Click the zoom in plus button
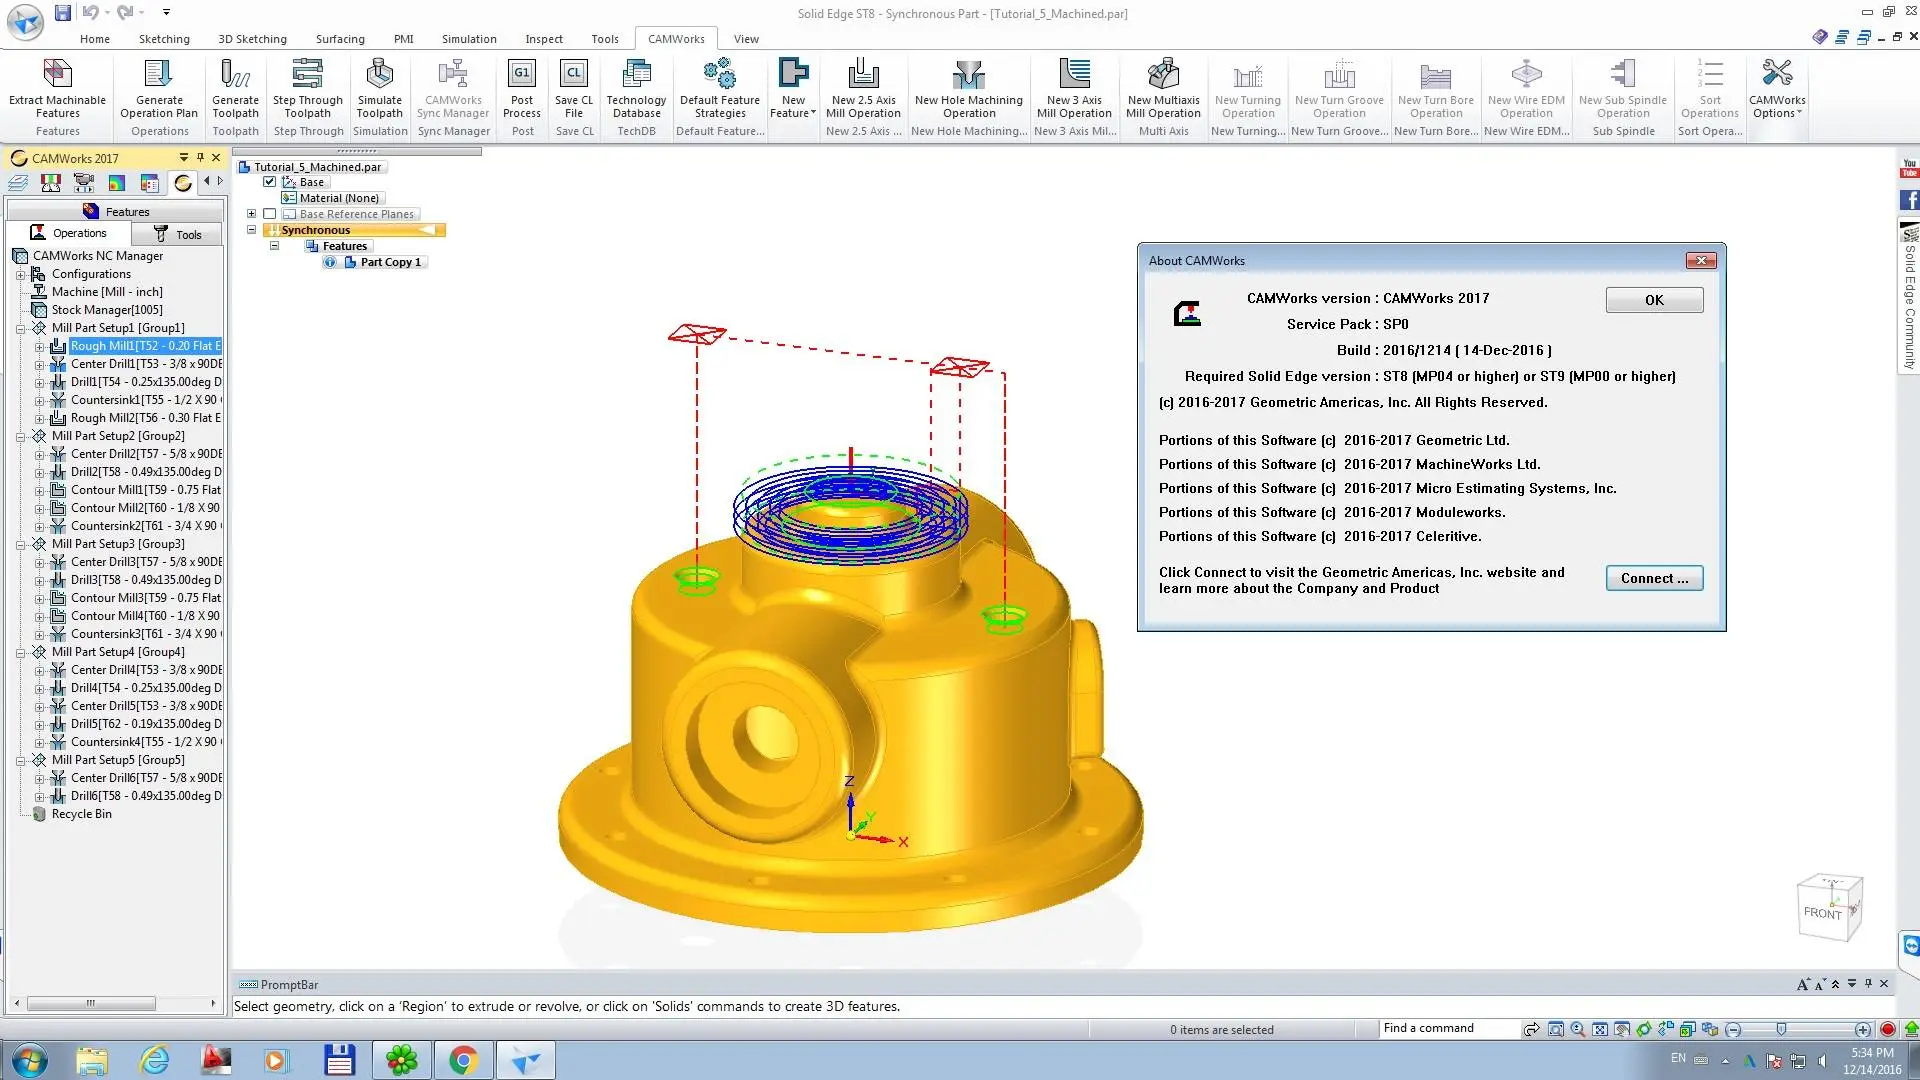1920x1080 pixels. click(1862, 1029)
